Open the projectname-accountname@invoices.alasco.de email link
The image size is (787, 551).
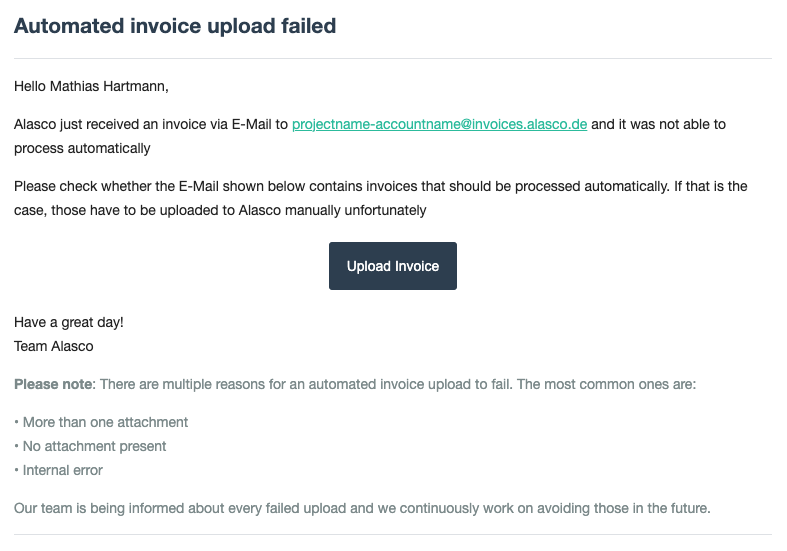[439, 125]
